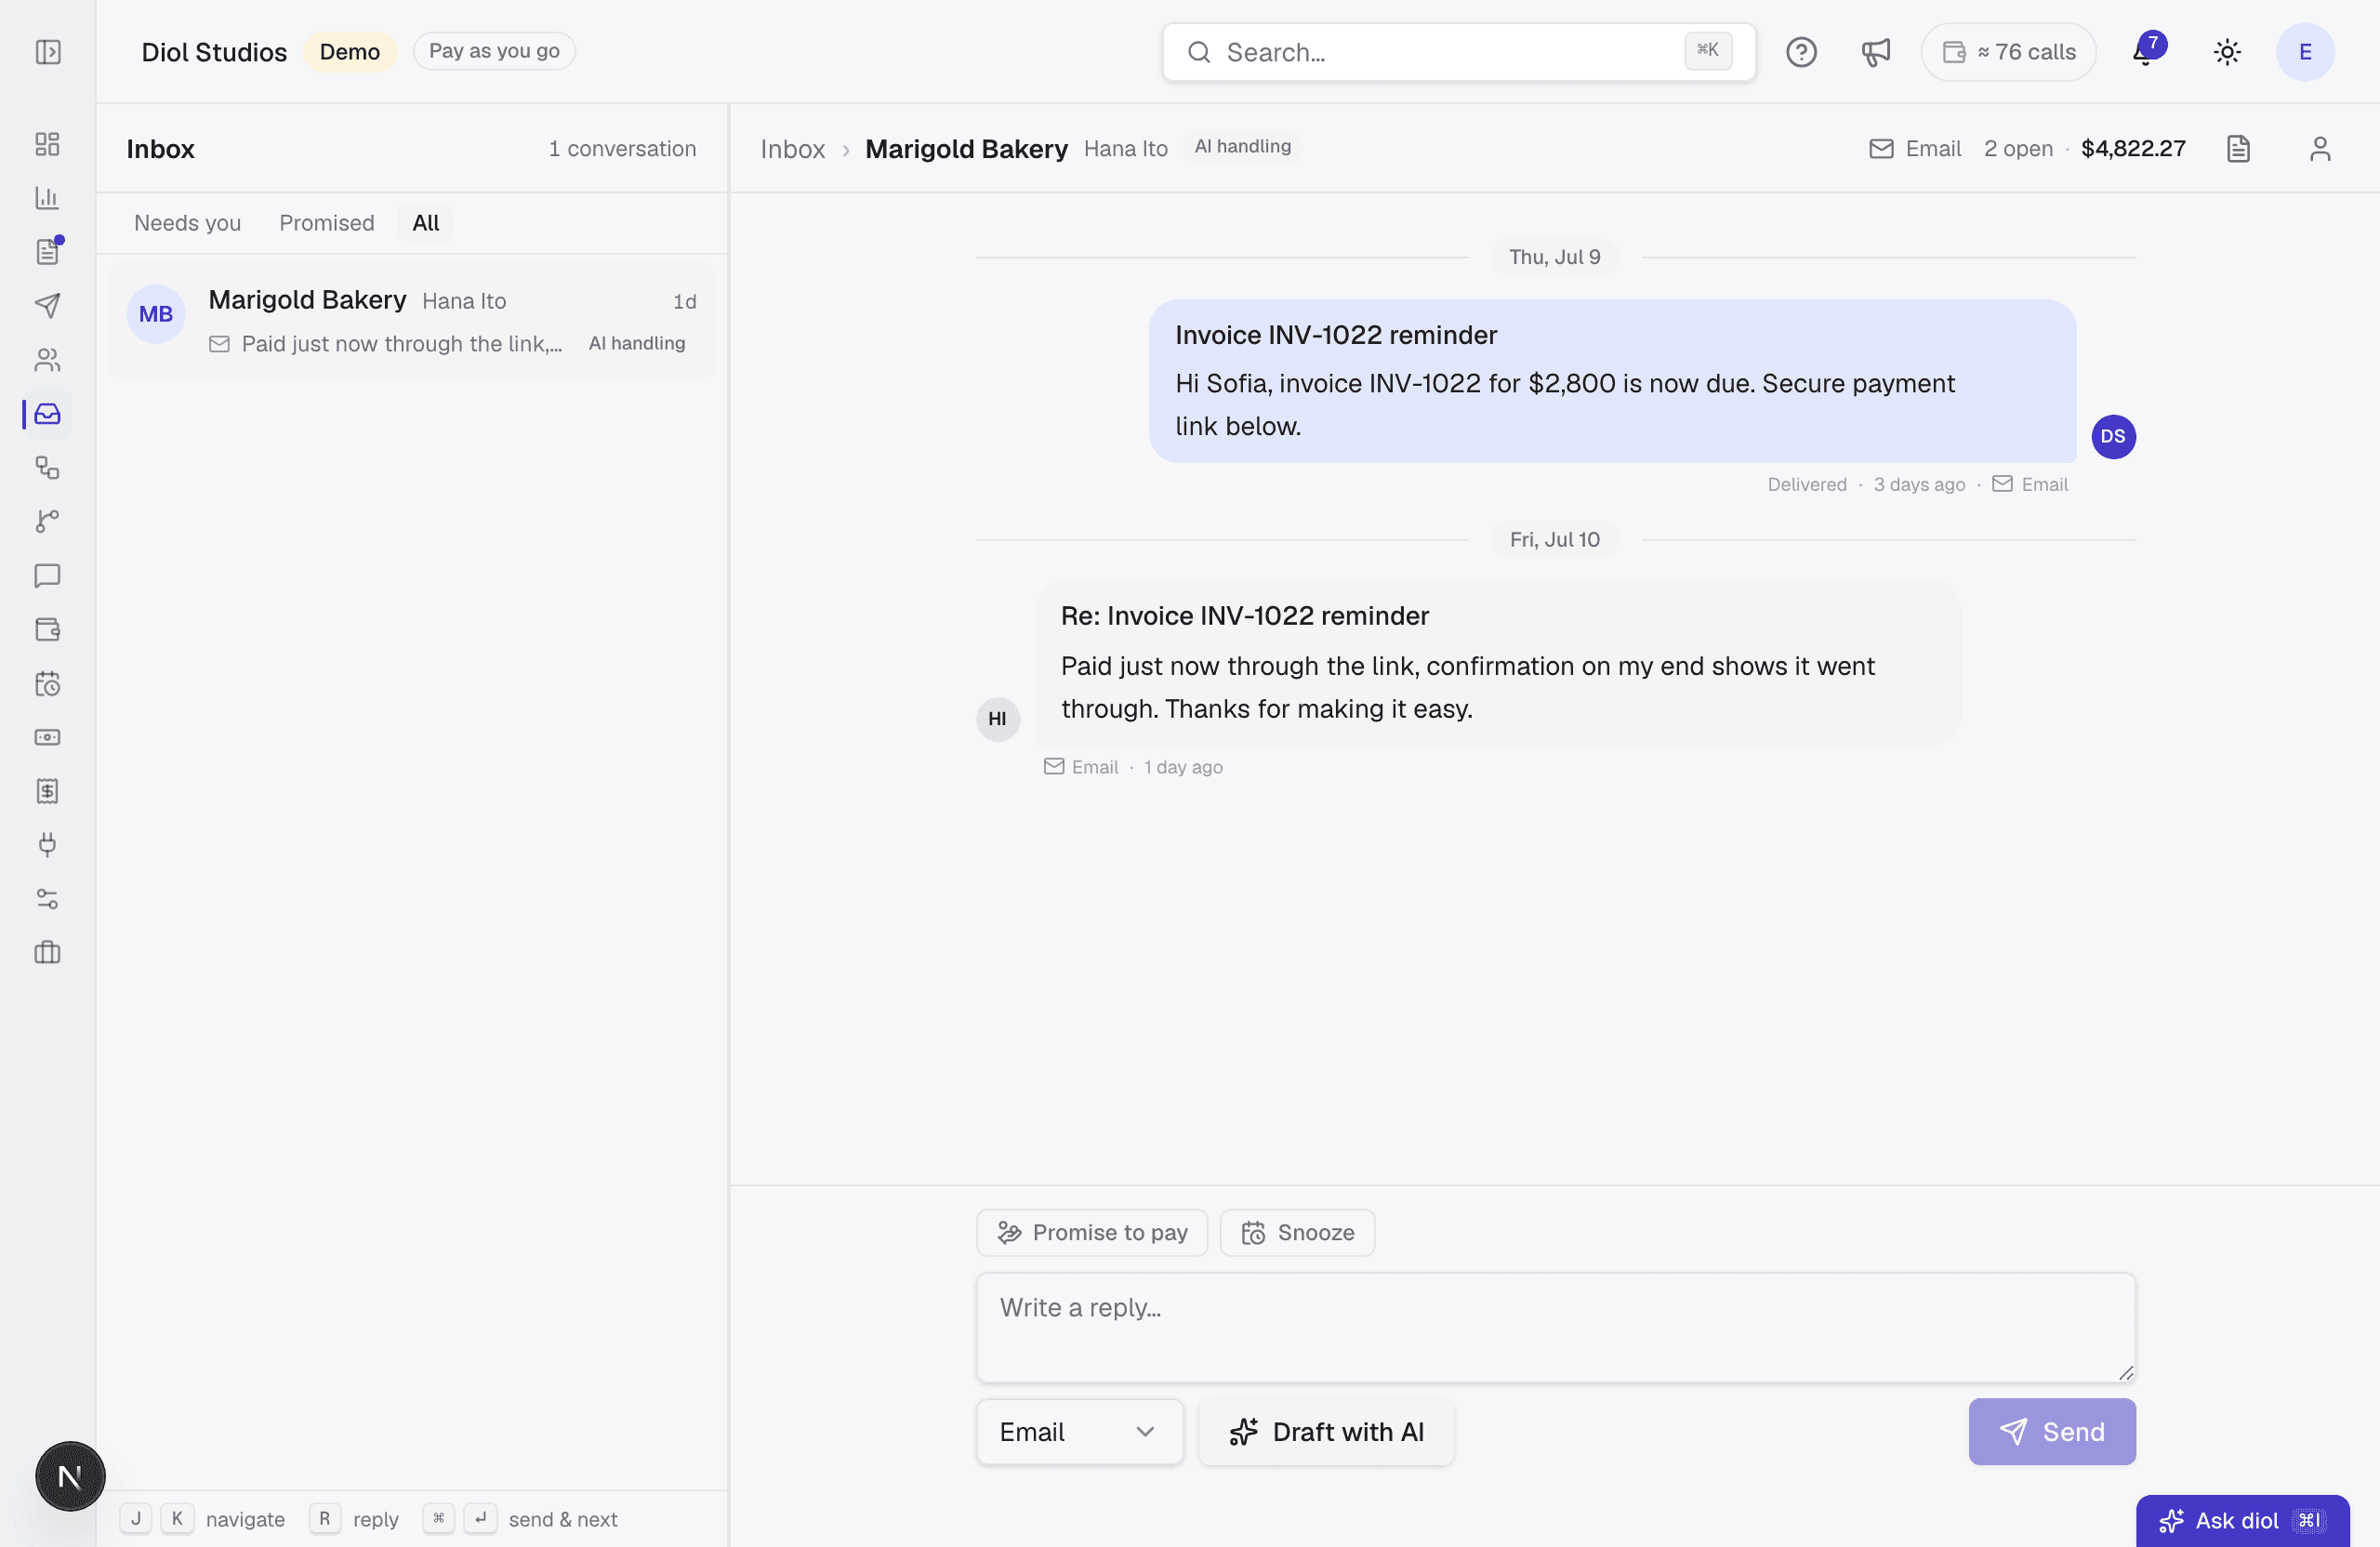Click the AI handling badge in header
This screenshot has width=2380, height=1547.
point(1242,146)
